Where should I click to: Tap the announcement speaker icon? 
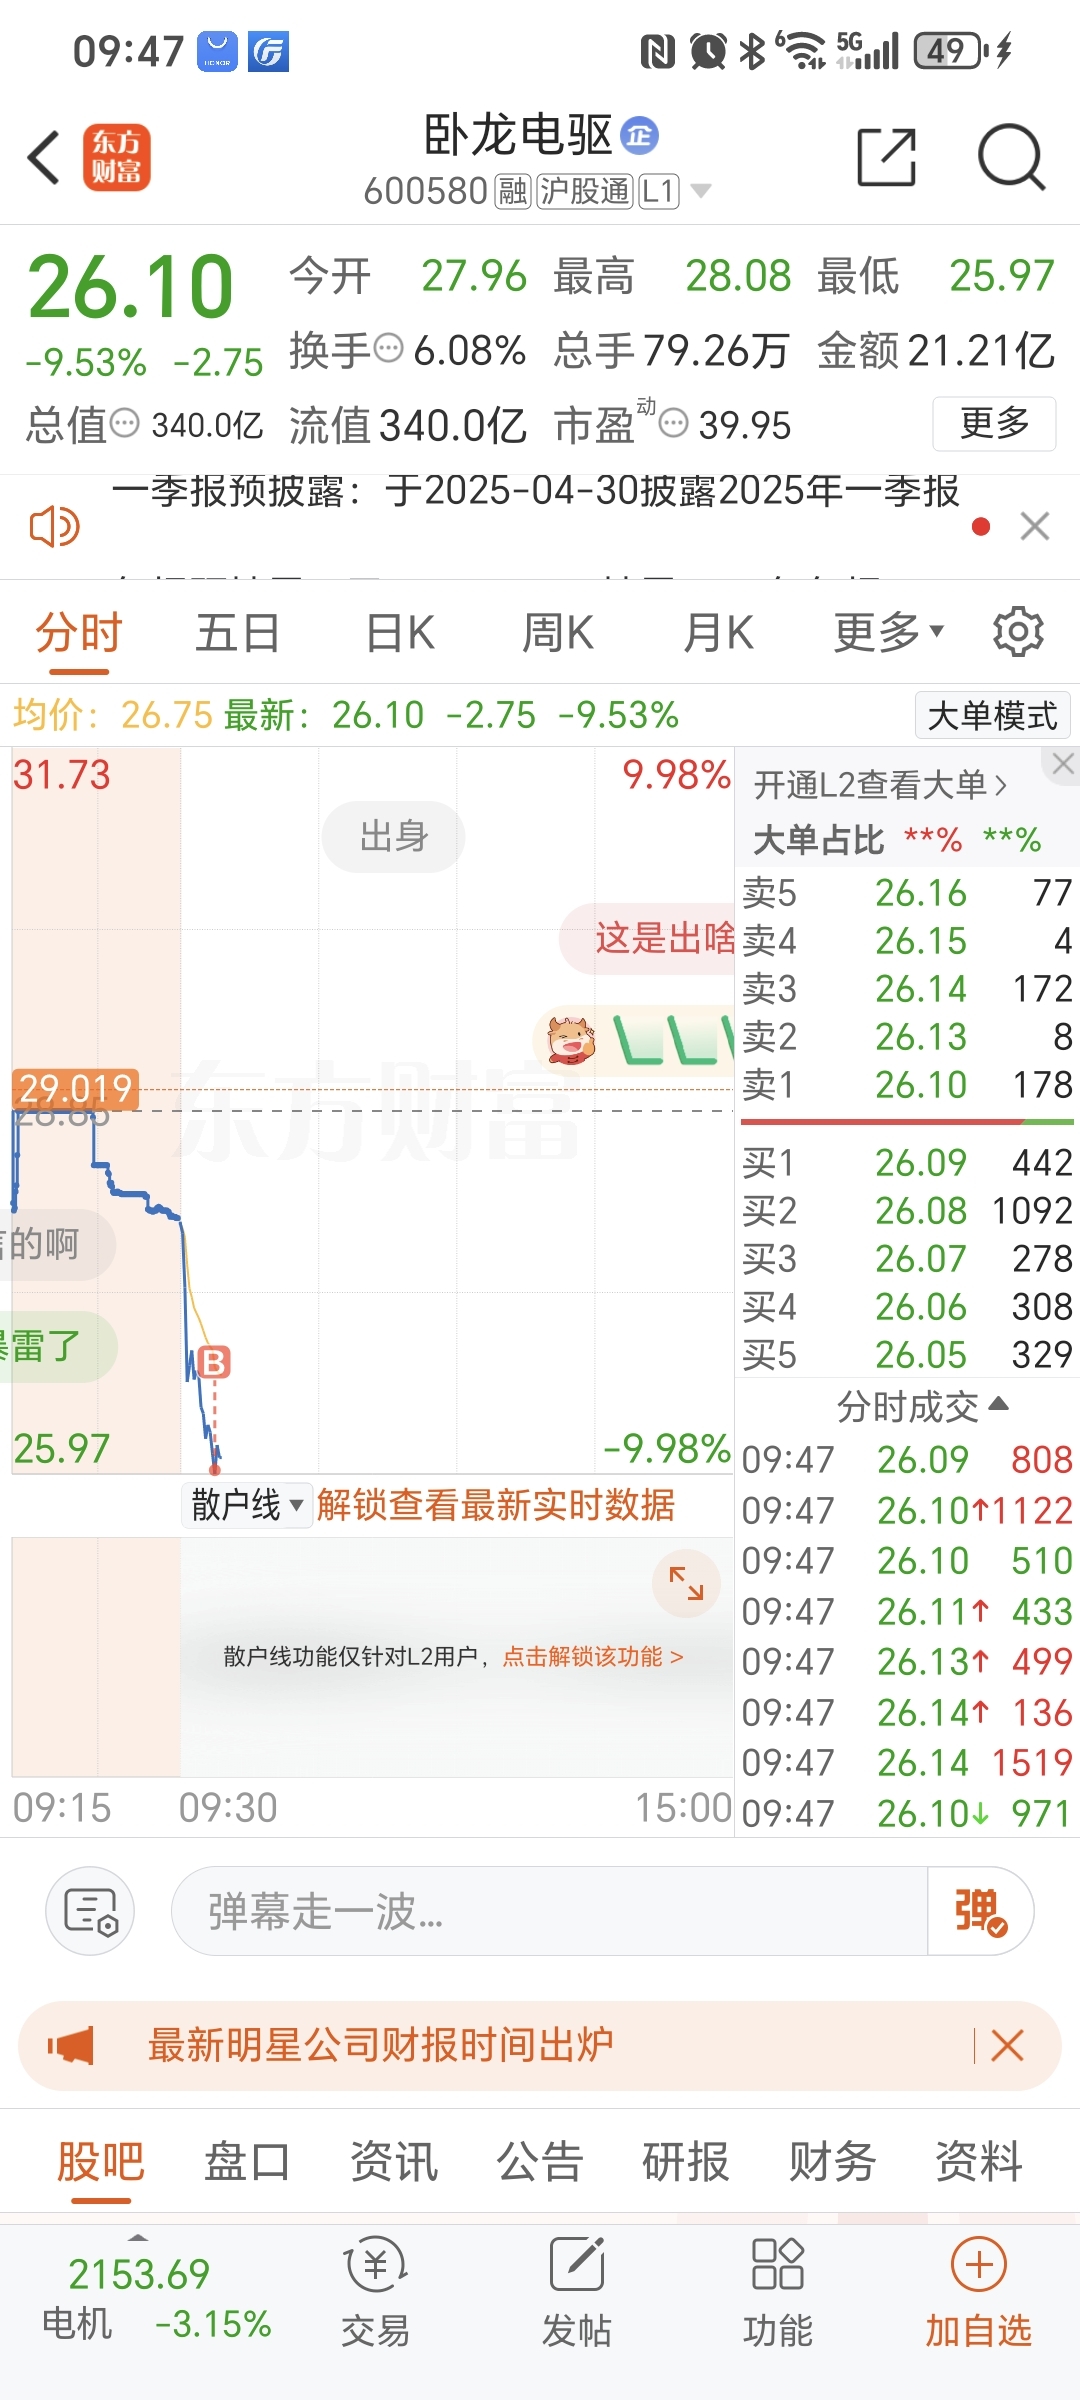click(x=54, y=526)
